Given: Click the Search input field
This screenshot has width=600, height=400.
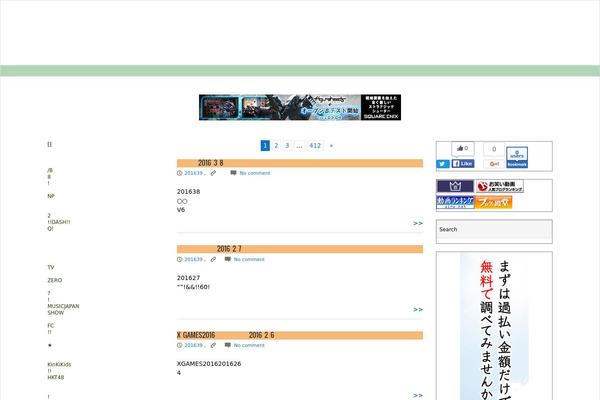Looking at the screenshot, I should point(494,230).
